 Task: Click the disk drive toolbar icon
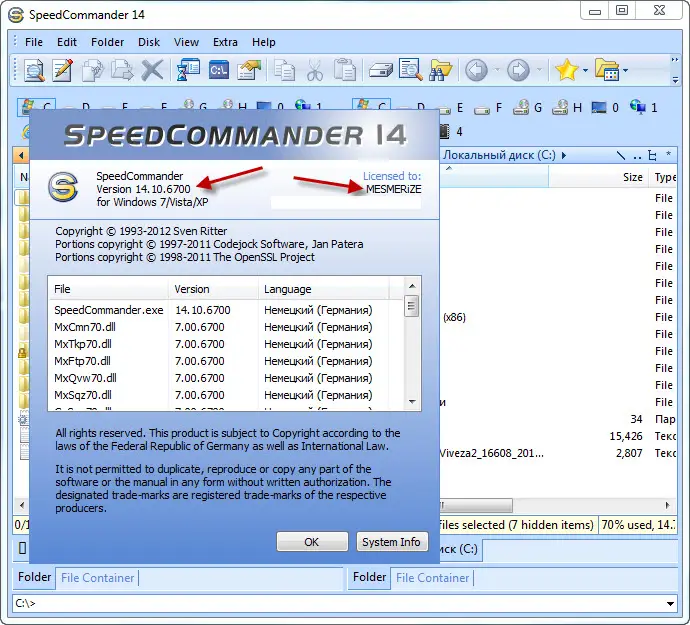[x=380, y=70]
